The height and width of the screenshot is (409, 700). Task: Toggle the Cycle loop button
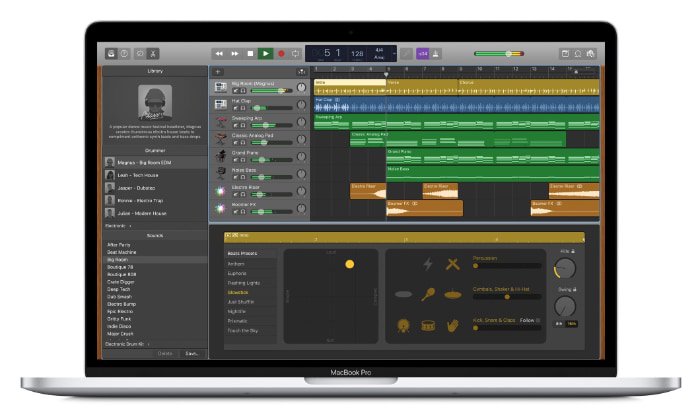(296, 54)
